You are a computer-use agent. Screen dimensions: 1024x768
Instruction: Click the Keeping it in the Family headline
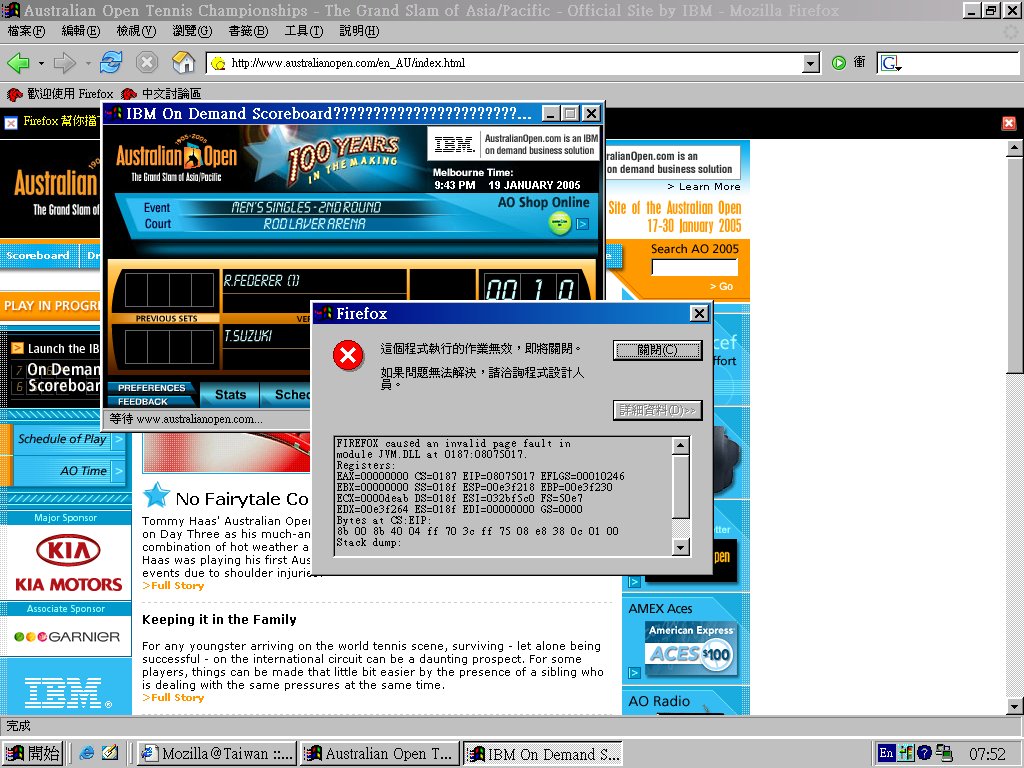[x=219, y=620]
